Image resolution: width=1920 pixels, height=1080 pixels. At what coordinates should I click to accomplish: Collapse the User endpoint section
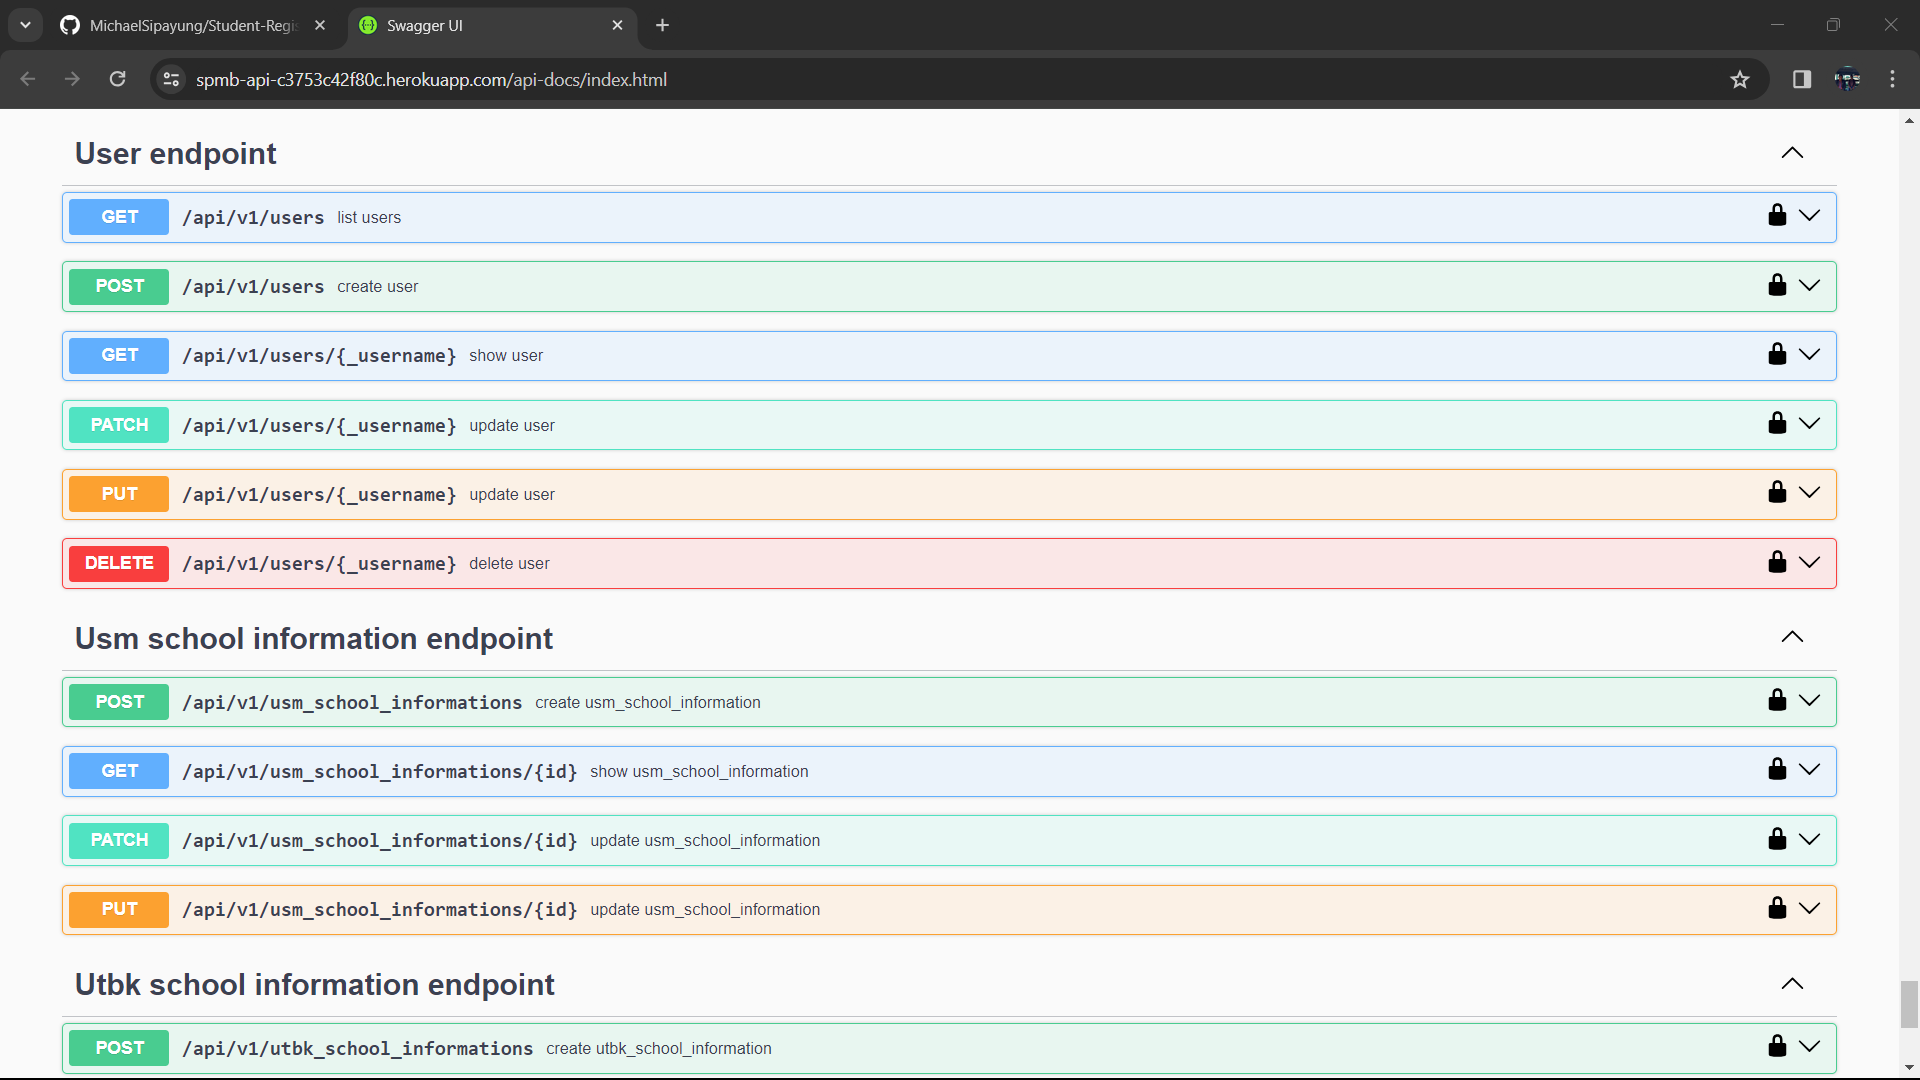[1792, 153]
